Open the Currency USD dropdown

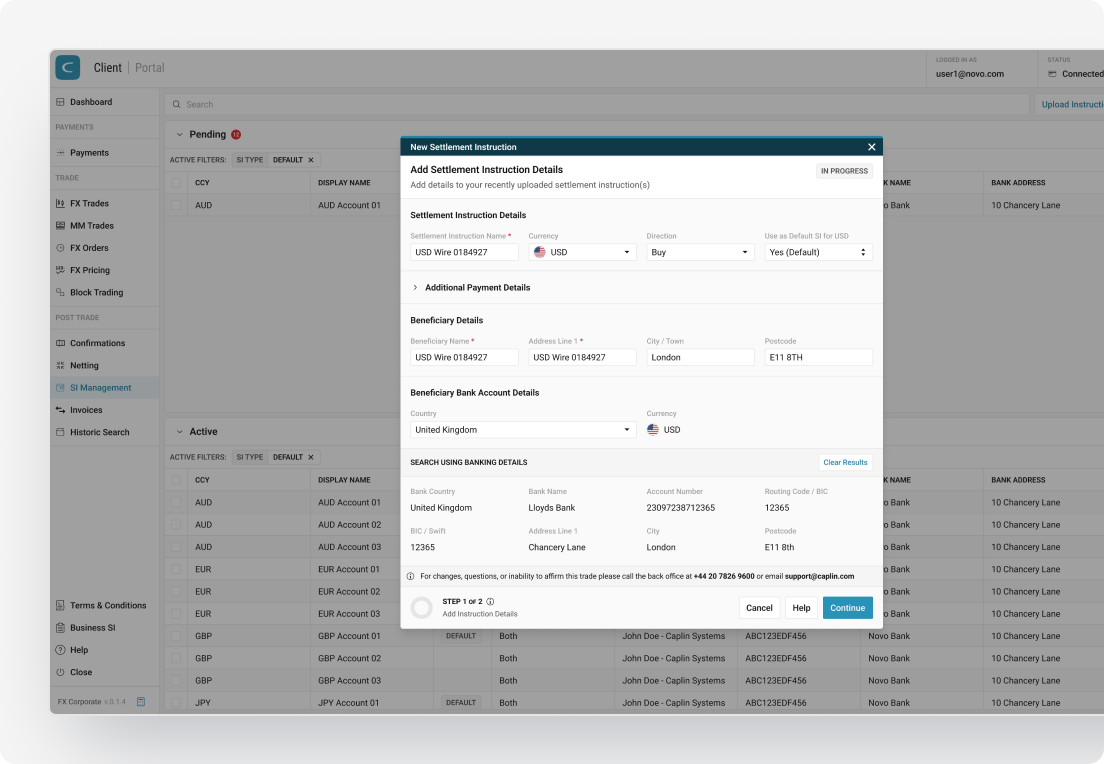[582, 252]
